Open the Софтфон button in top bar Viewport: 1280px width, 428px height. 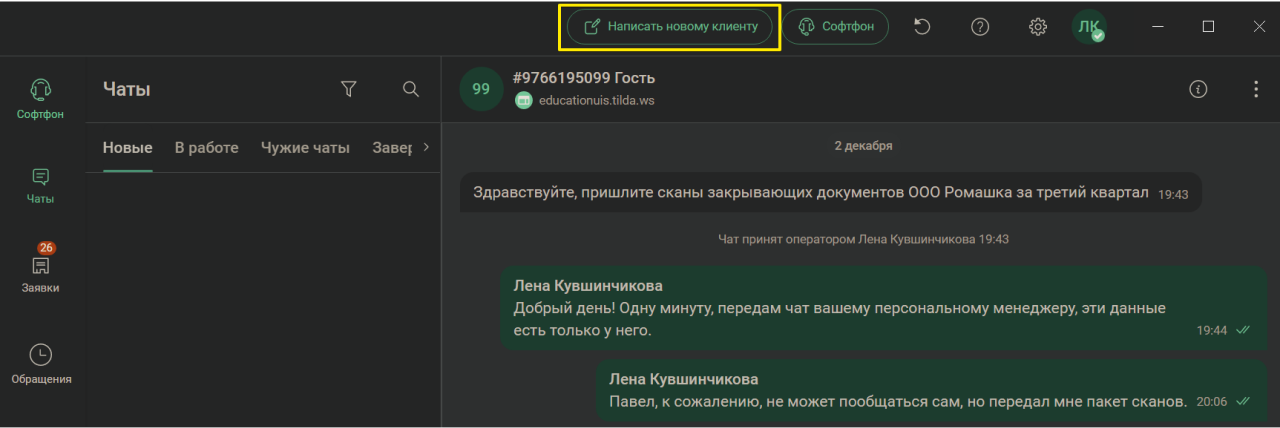point(835,27)
